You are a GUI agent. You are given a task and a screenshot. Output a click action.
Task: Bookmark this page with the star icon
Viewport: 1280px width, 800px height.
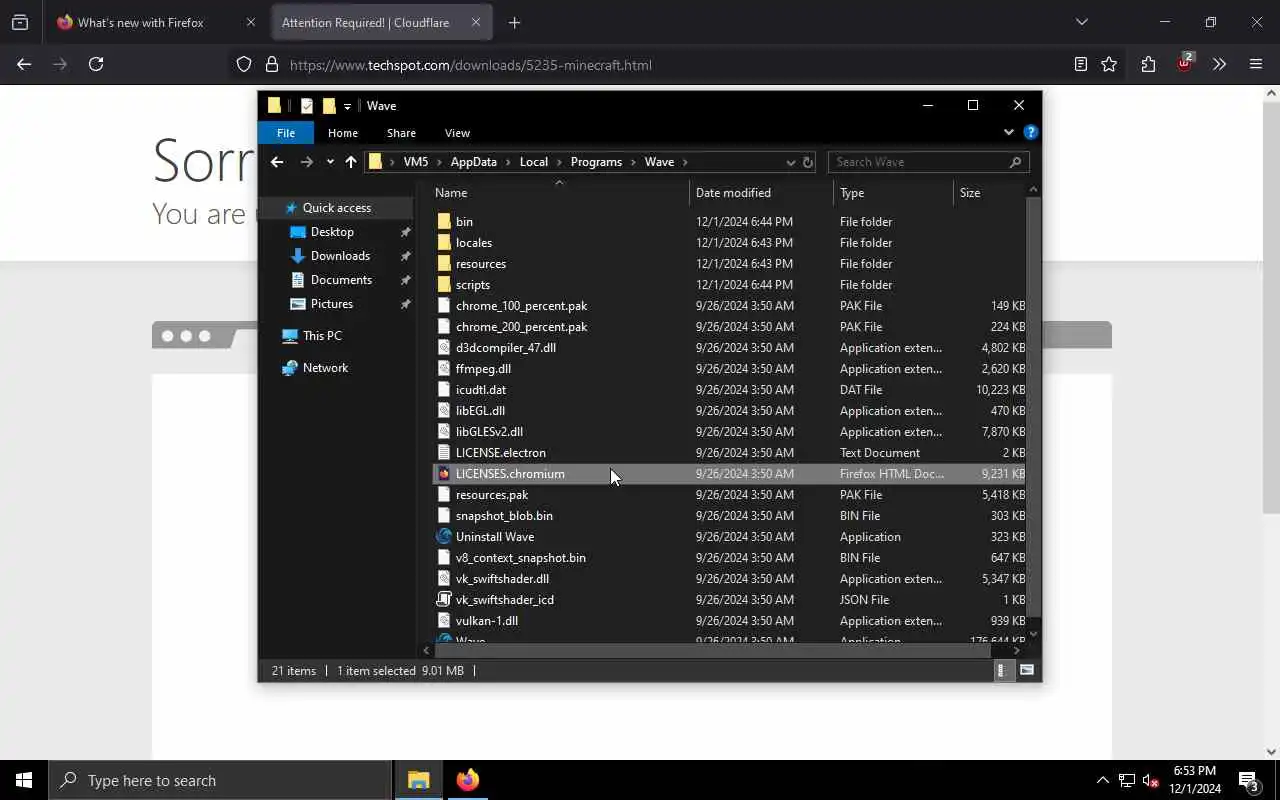point(1109,64)
